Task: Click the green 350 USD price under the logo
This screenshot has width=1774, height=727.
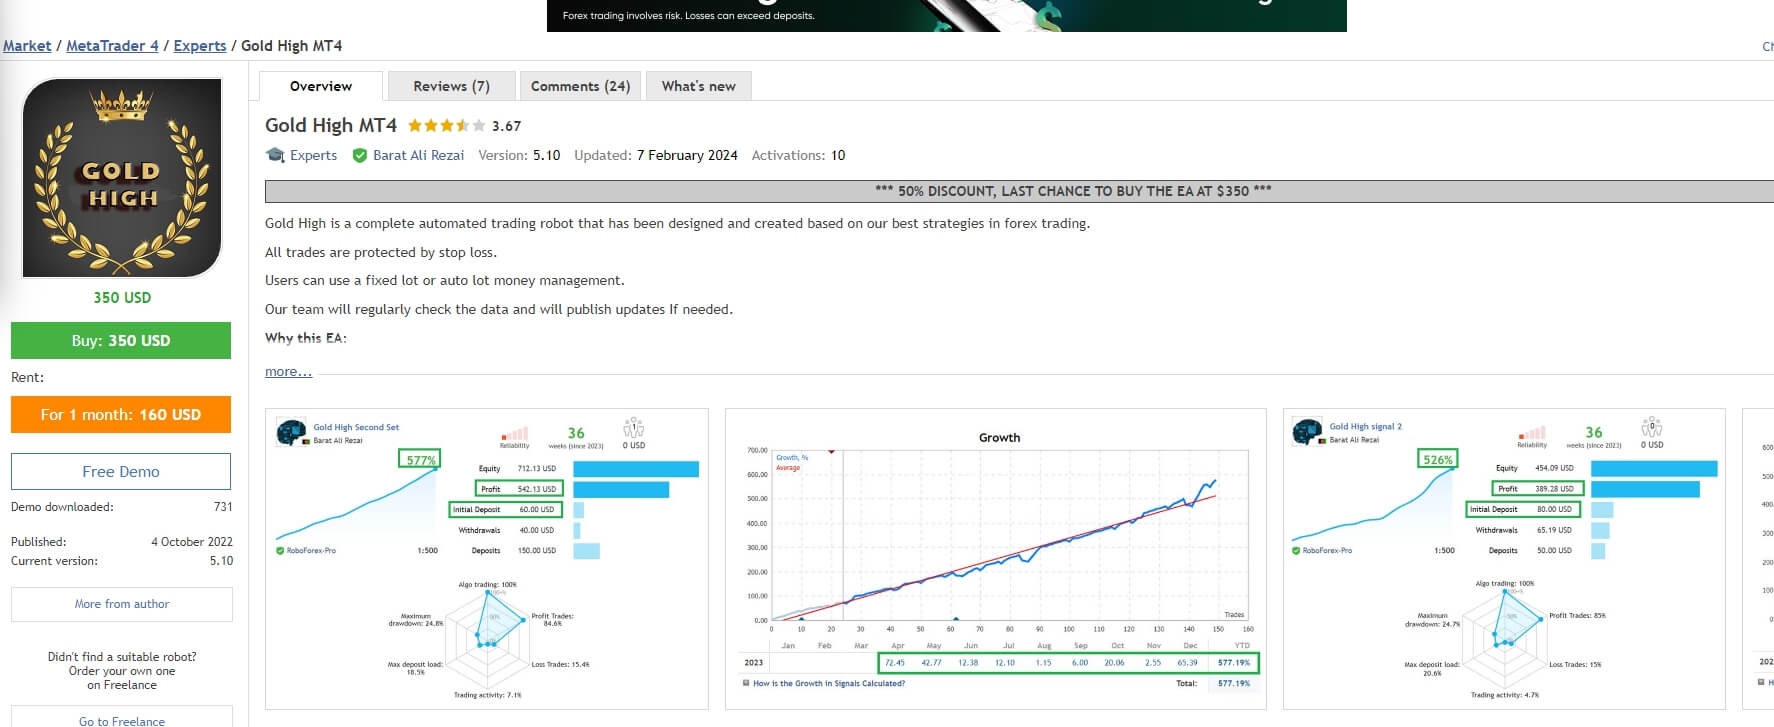Action: pyautogui.click(x=122, y=297)
